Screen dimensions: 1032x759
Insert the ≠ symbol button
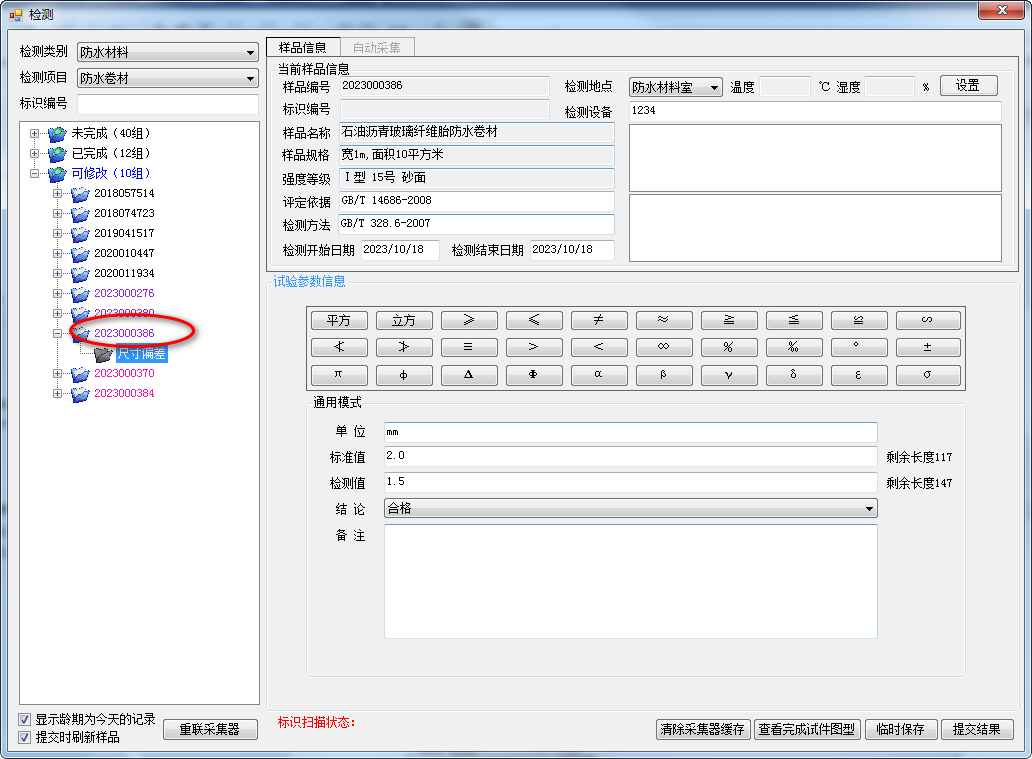click(598, 321)
